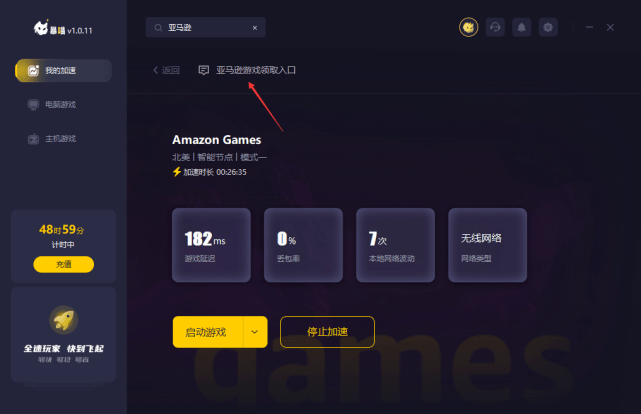Open the settings gear icon
This screenshot has height=414, width=641.
pos(548,27)
